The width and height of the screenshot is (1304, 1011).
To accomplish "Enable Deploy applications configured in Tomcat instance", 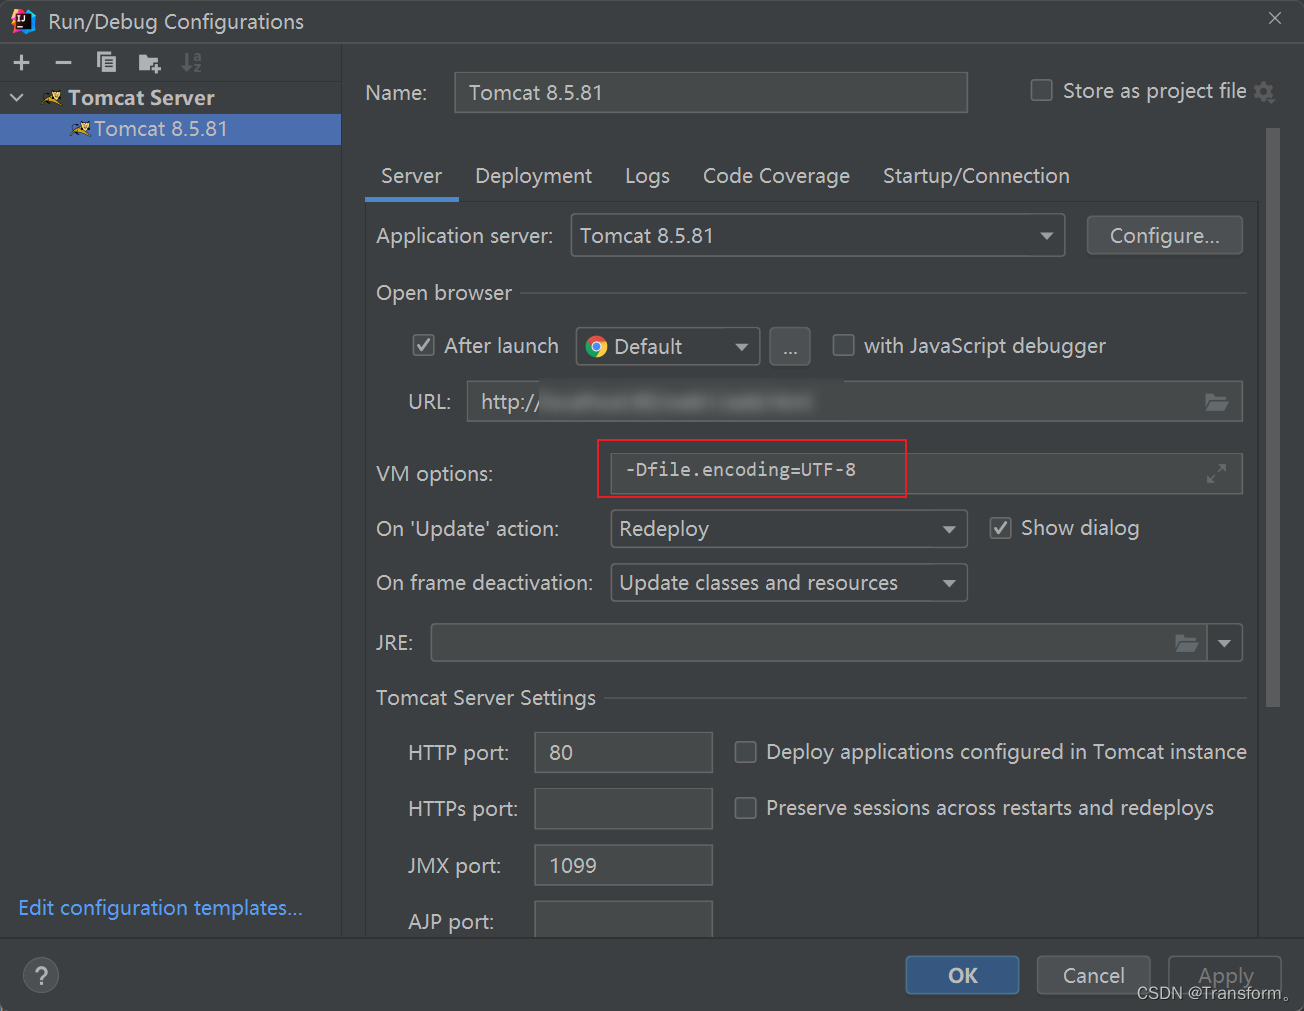I will tap(745, 752).
